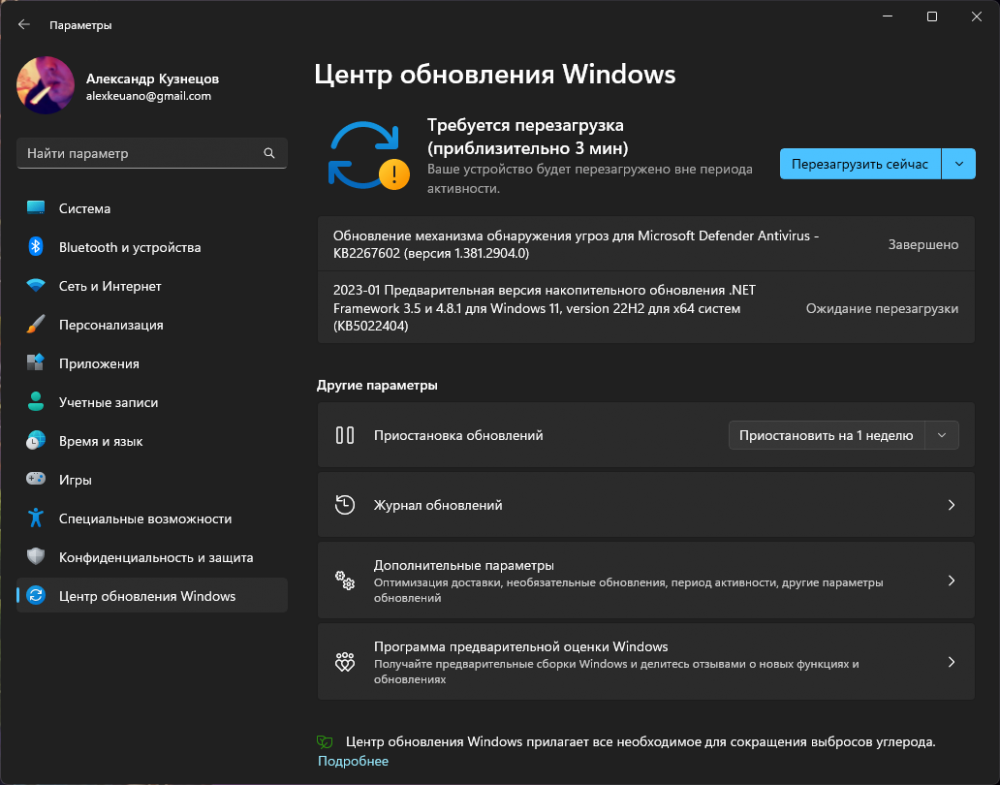The width and height of the screenshot is (1000, 785).
Task: Open the pause duration dropdown arrow
Action: pyautogui.click(x=942, y=435)
